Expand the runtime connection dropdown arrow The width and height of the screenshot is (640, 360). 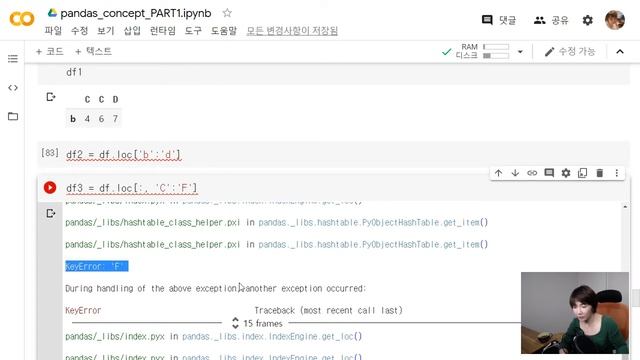[x=520, y=52]
